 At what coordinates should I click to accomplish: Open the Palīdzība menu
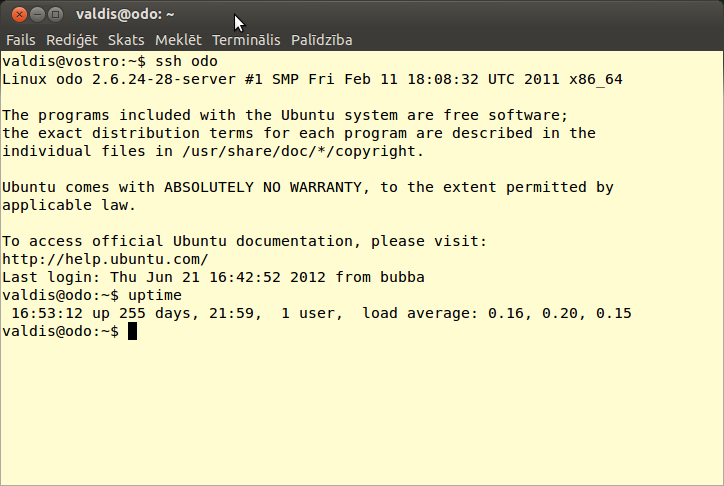pos(321,40)
